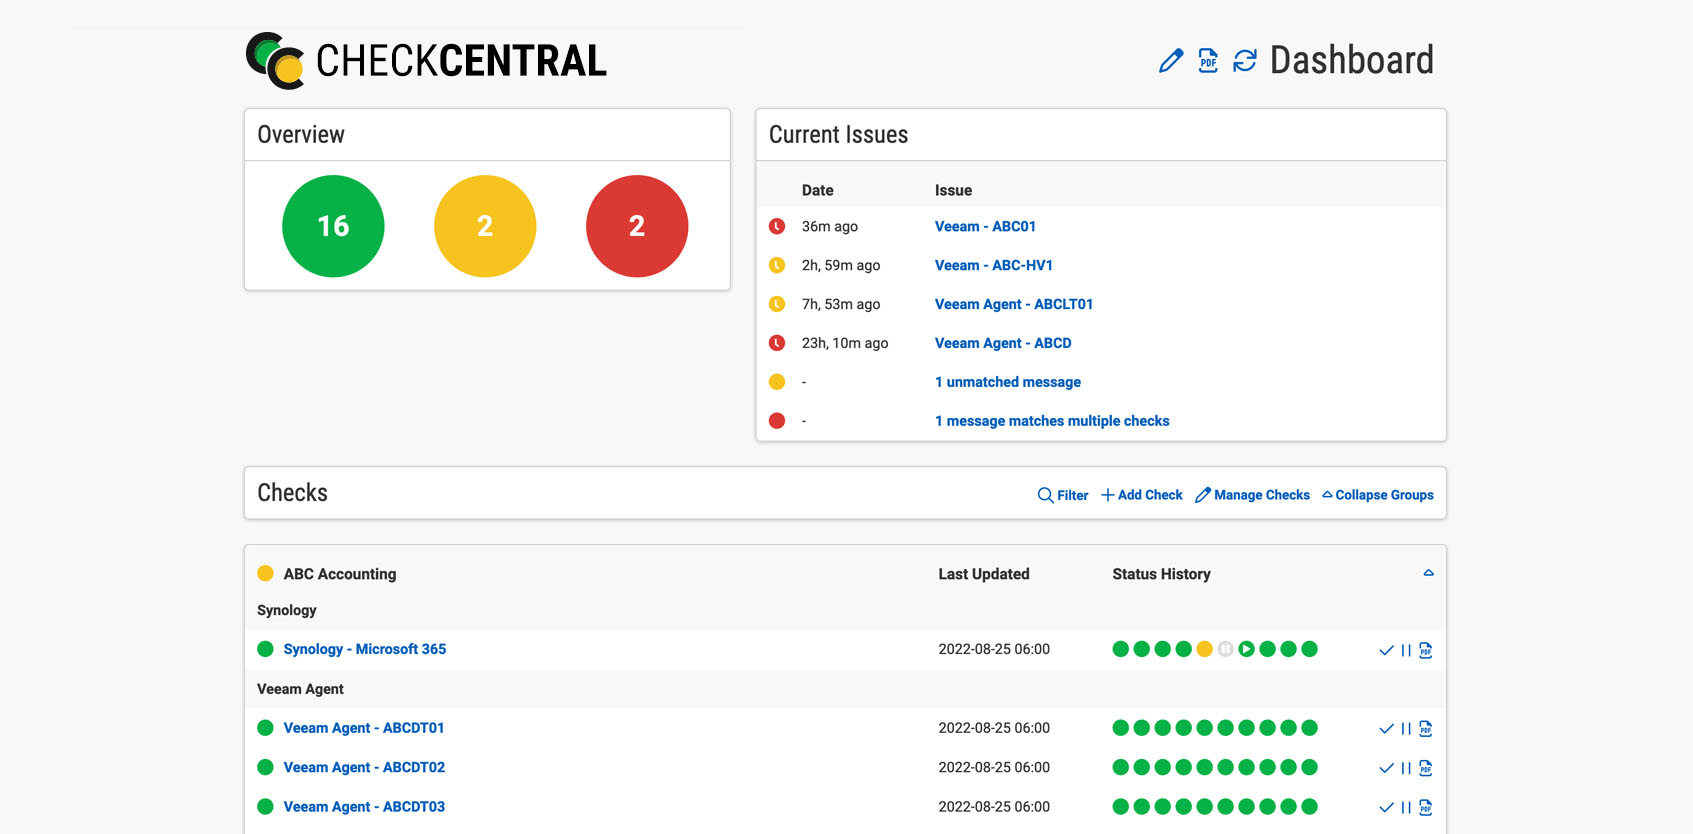
Task: Click the play-marked dot in Synology history
Action: tap(1247, 649)
